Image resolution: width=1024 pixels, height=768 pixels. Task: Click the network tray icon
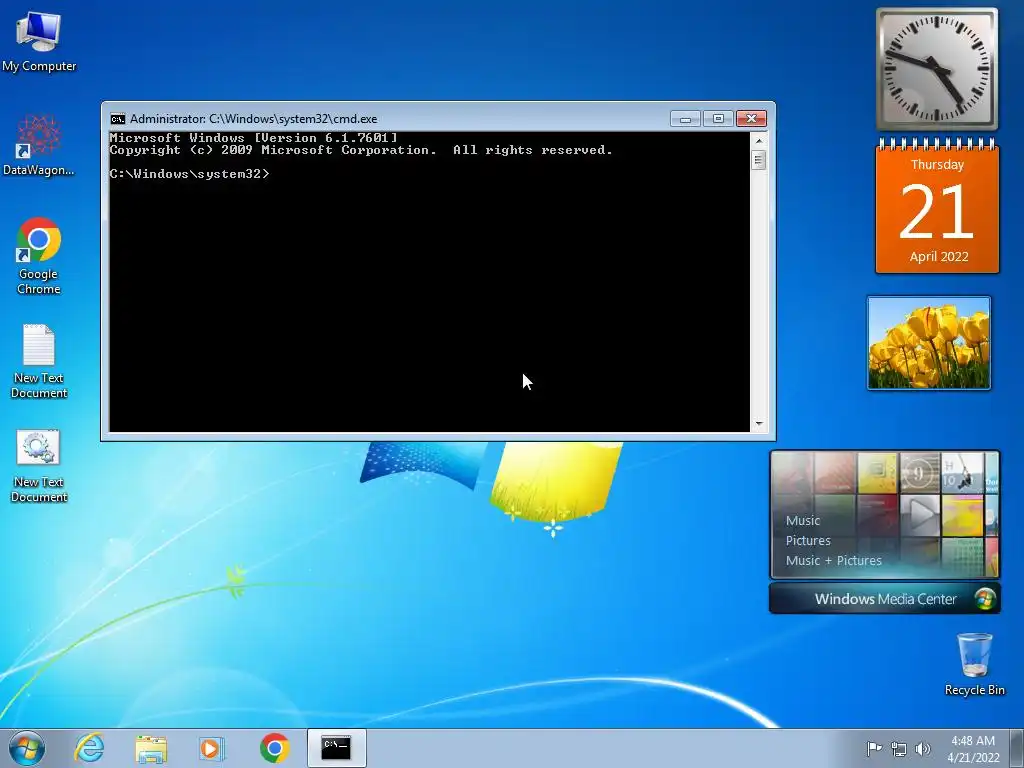click(899, 749)
